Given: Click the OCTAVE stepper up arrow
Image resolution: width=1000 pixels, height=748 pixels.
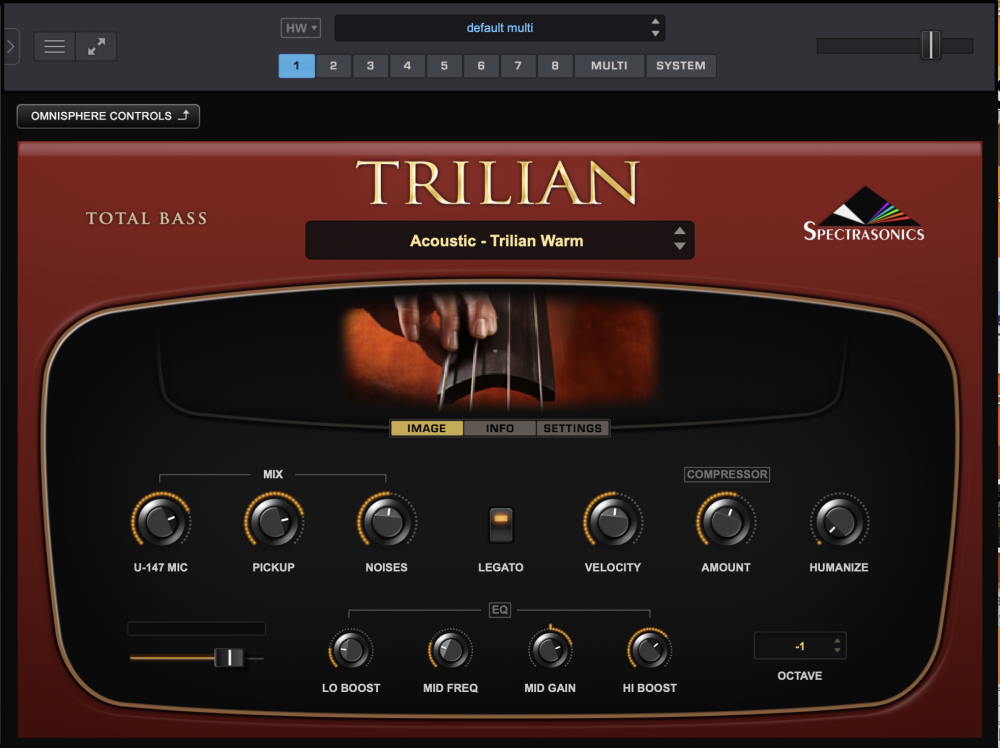Looking at the screenshot, I should coord(837,641).
